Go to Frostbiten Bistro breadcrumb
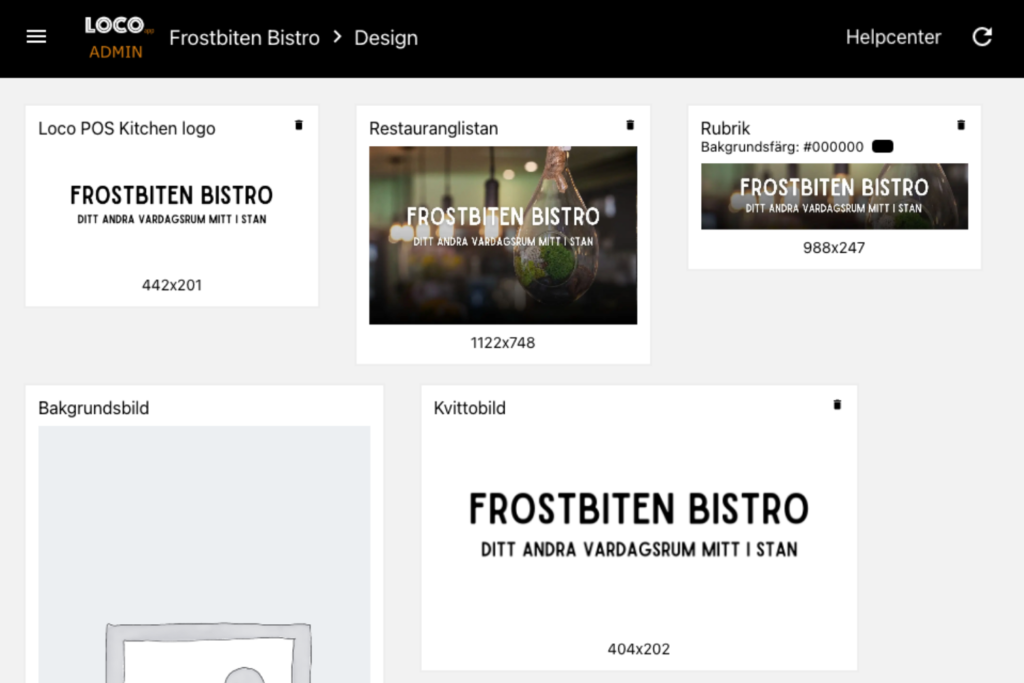Viewport: 1024px width, 683px height. (244, 38)
